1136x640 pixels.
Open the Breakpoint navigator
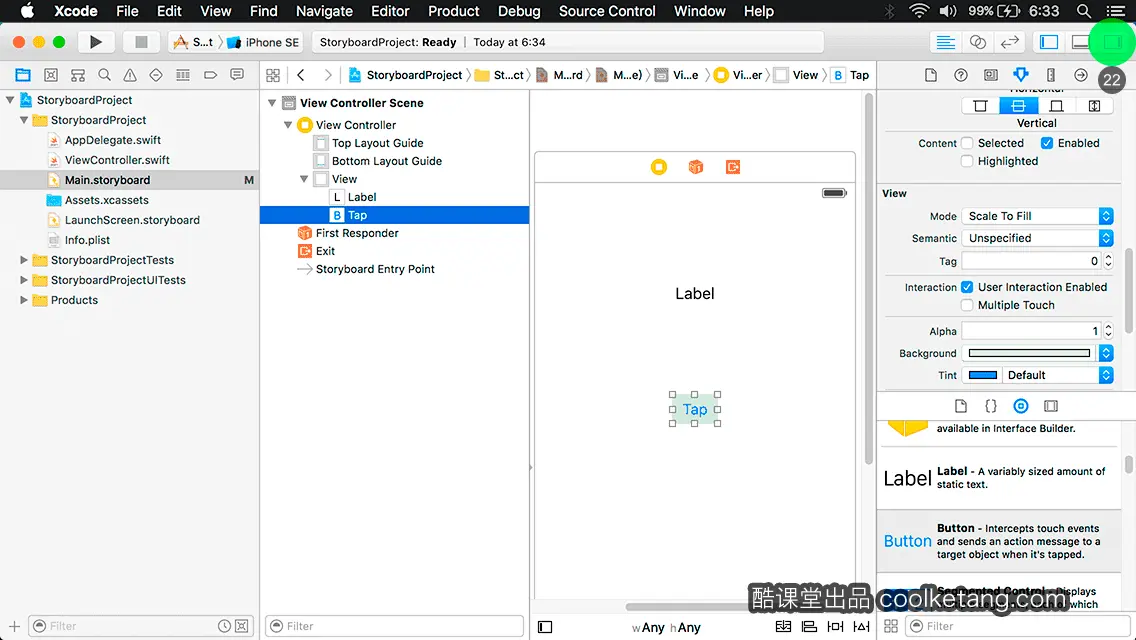tap(210, 75)
